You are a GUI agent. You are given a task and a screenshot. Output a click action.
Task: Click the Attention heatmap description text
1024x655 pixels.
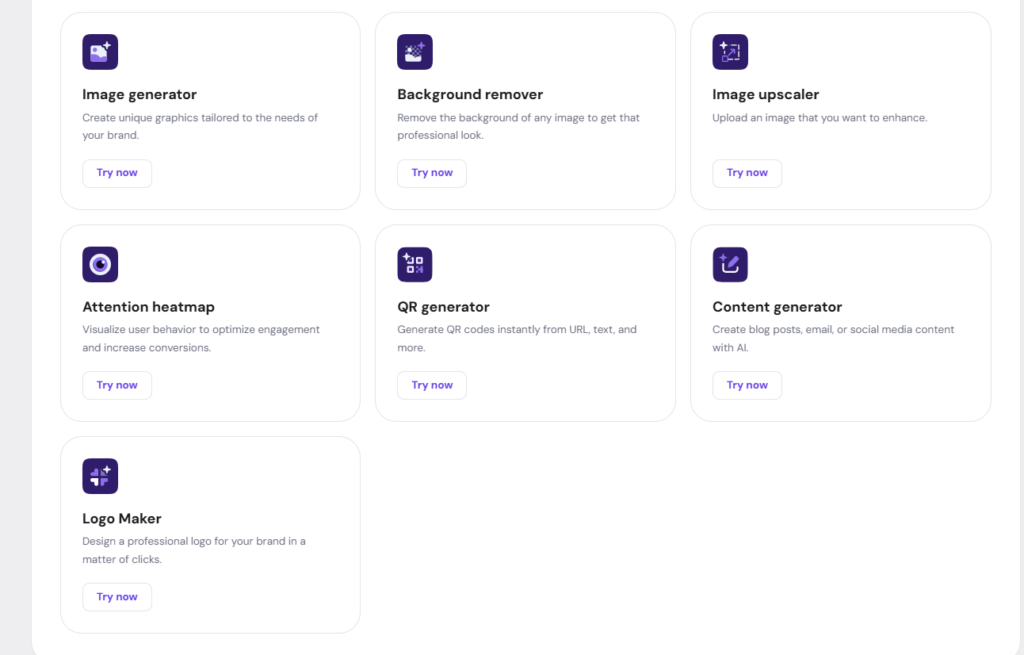coord(200,338)
